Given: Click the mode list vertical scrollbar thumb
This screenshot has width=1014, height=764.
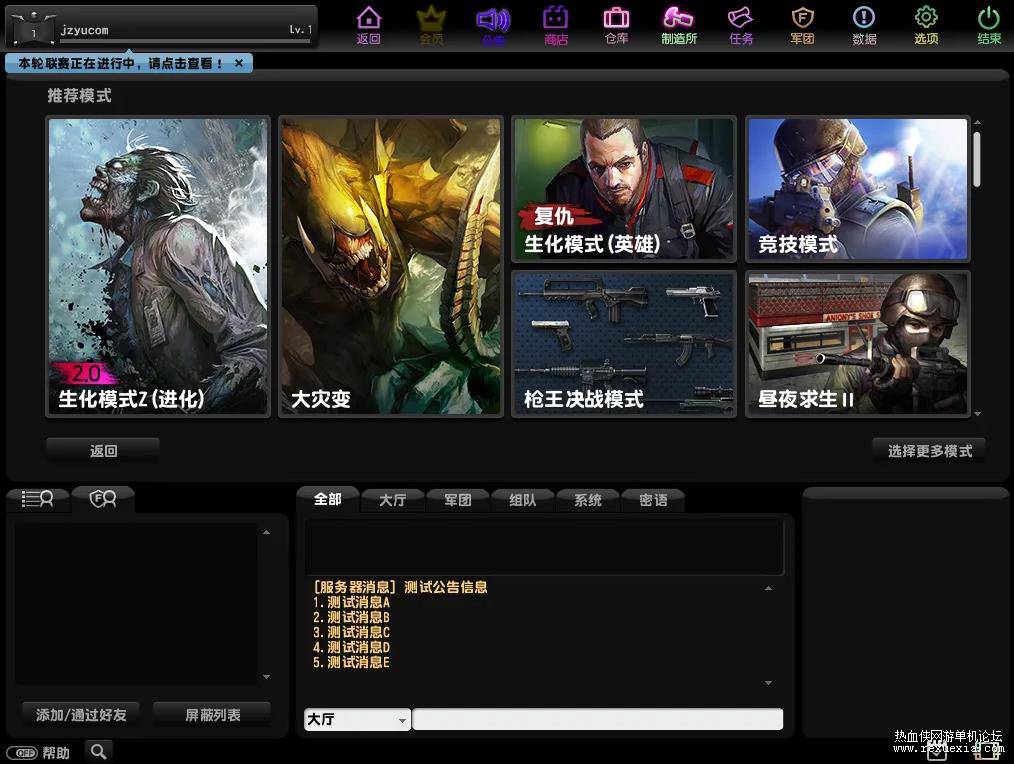Looking at the screenshot, I should [977, 159].
